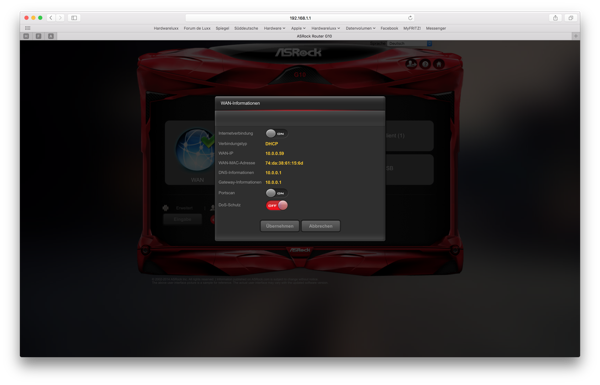Click the second pinned tab icon
This screenshot has width=600, height=385.
coord(39,36)
